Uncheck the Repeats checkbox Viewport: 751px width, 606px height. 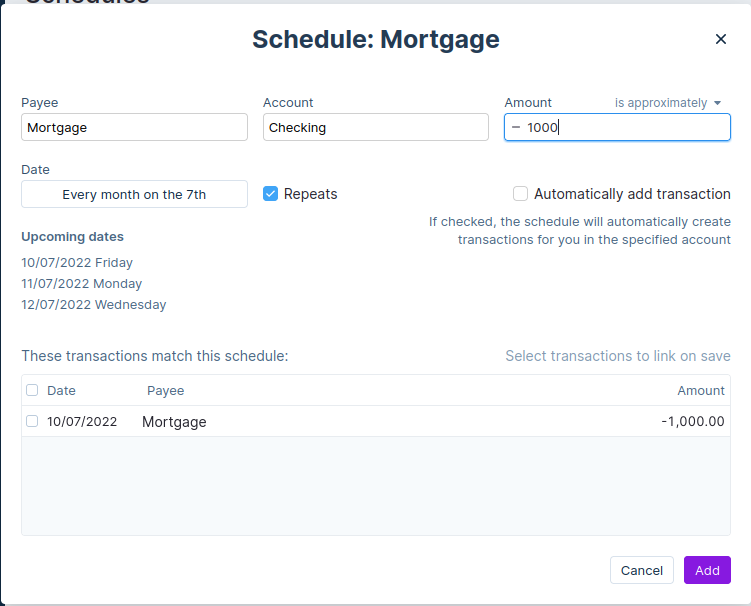click(270, 194)
